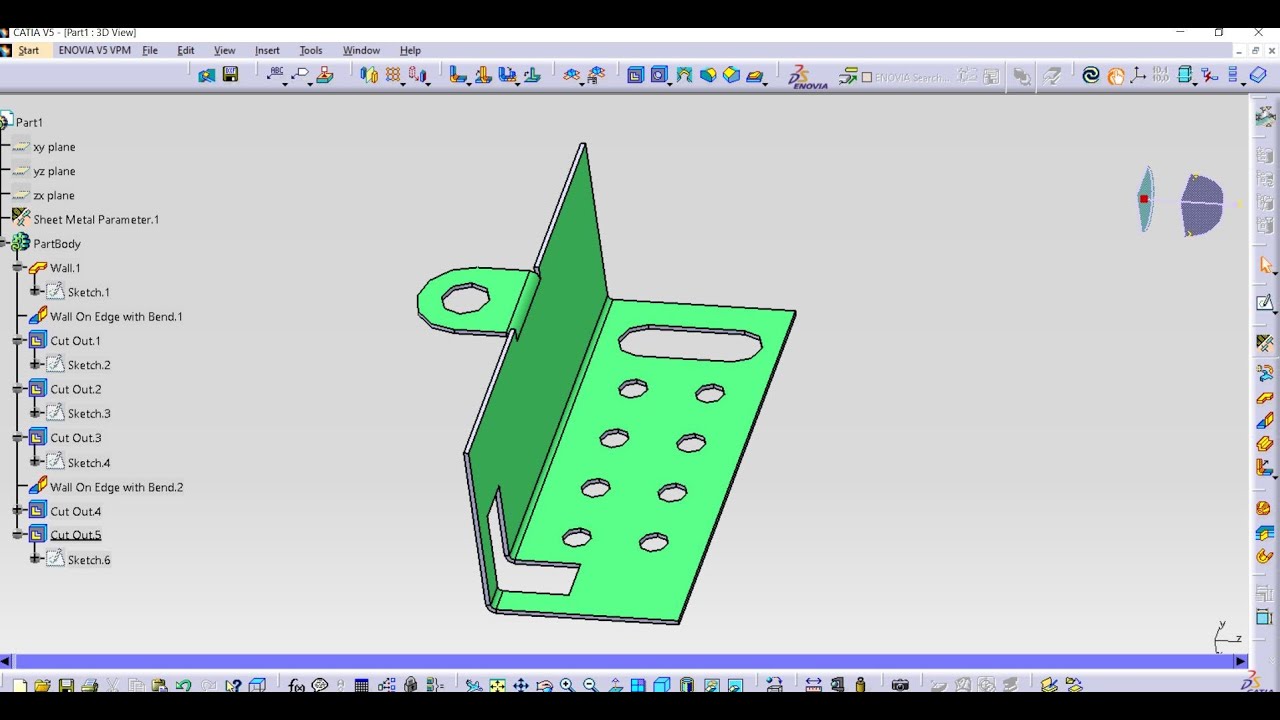Select the Pan tool icon
This screenshot has height=720, width=1280.
click(521, 686)
